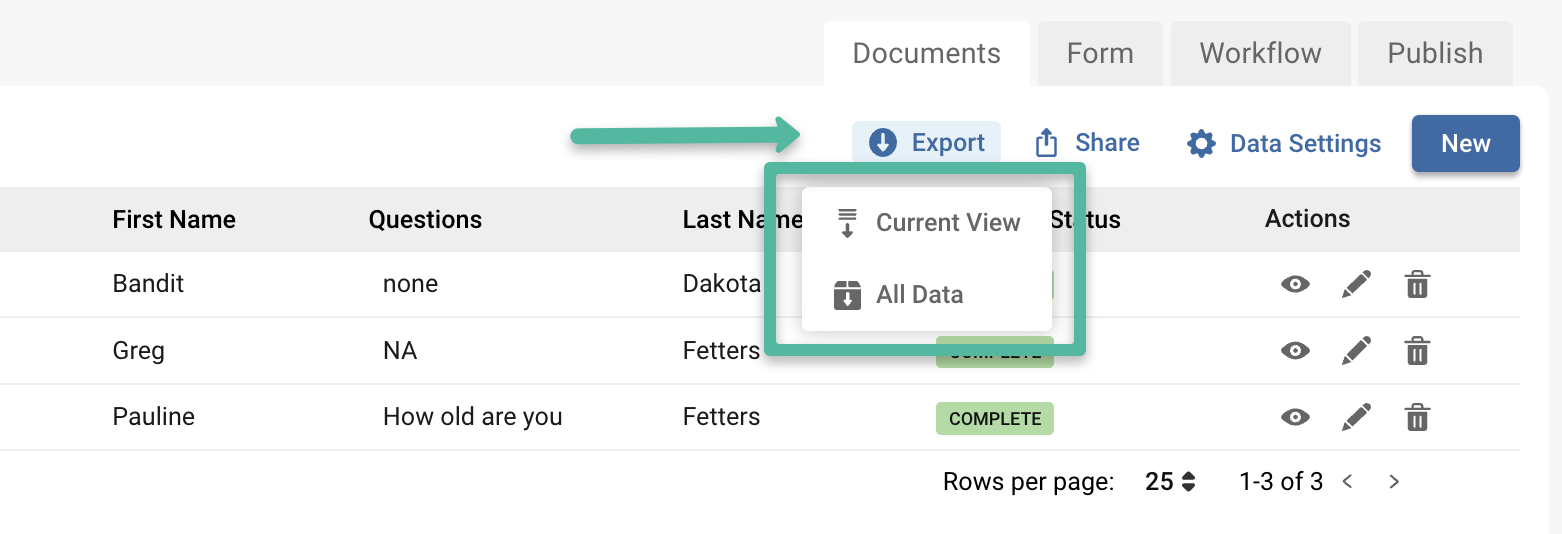
Task: Edit Pauline's row with the pencil icon
Action: coord(1356,417)
